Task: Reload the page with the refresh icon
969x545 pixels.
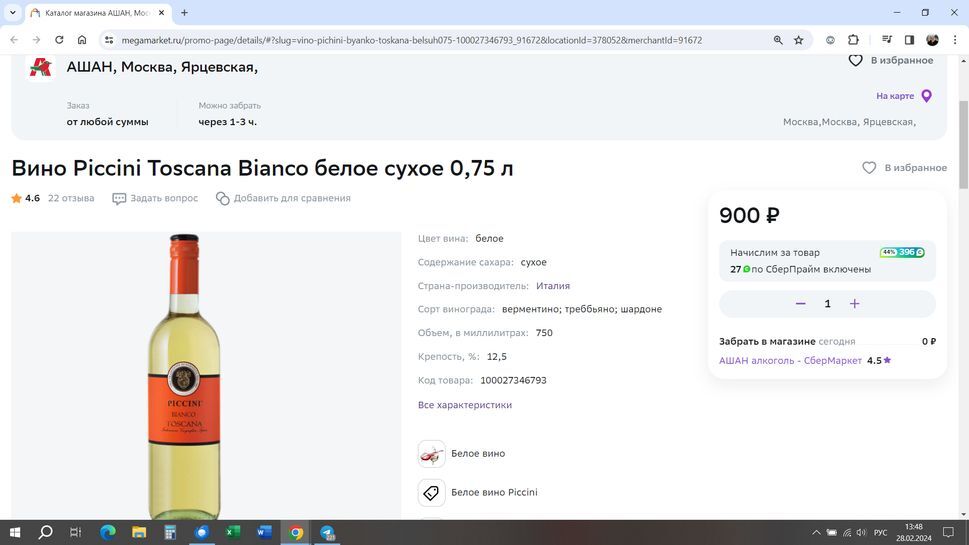Action: tap(59, 40)
